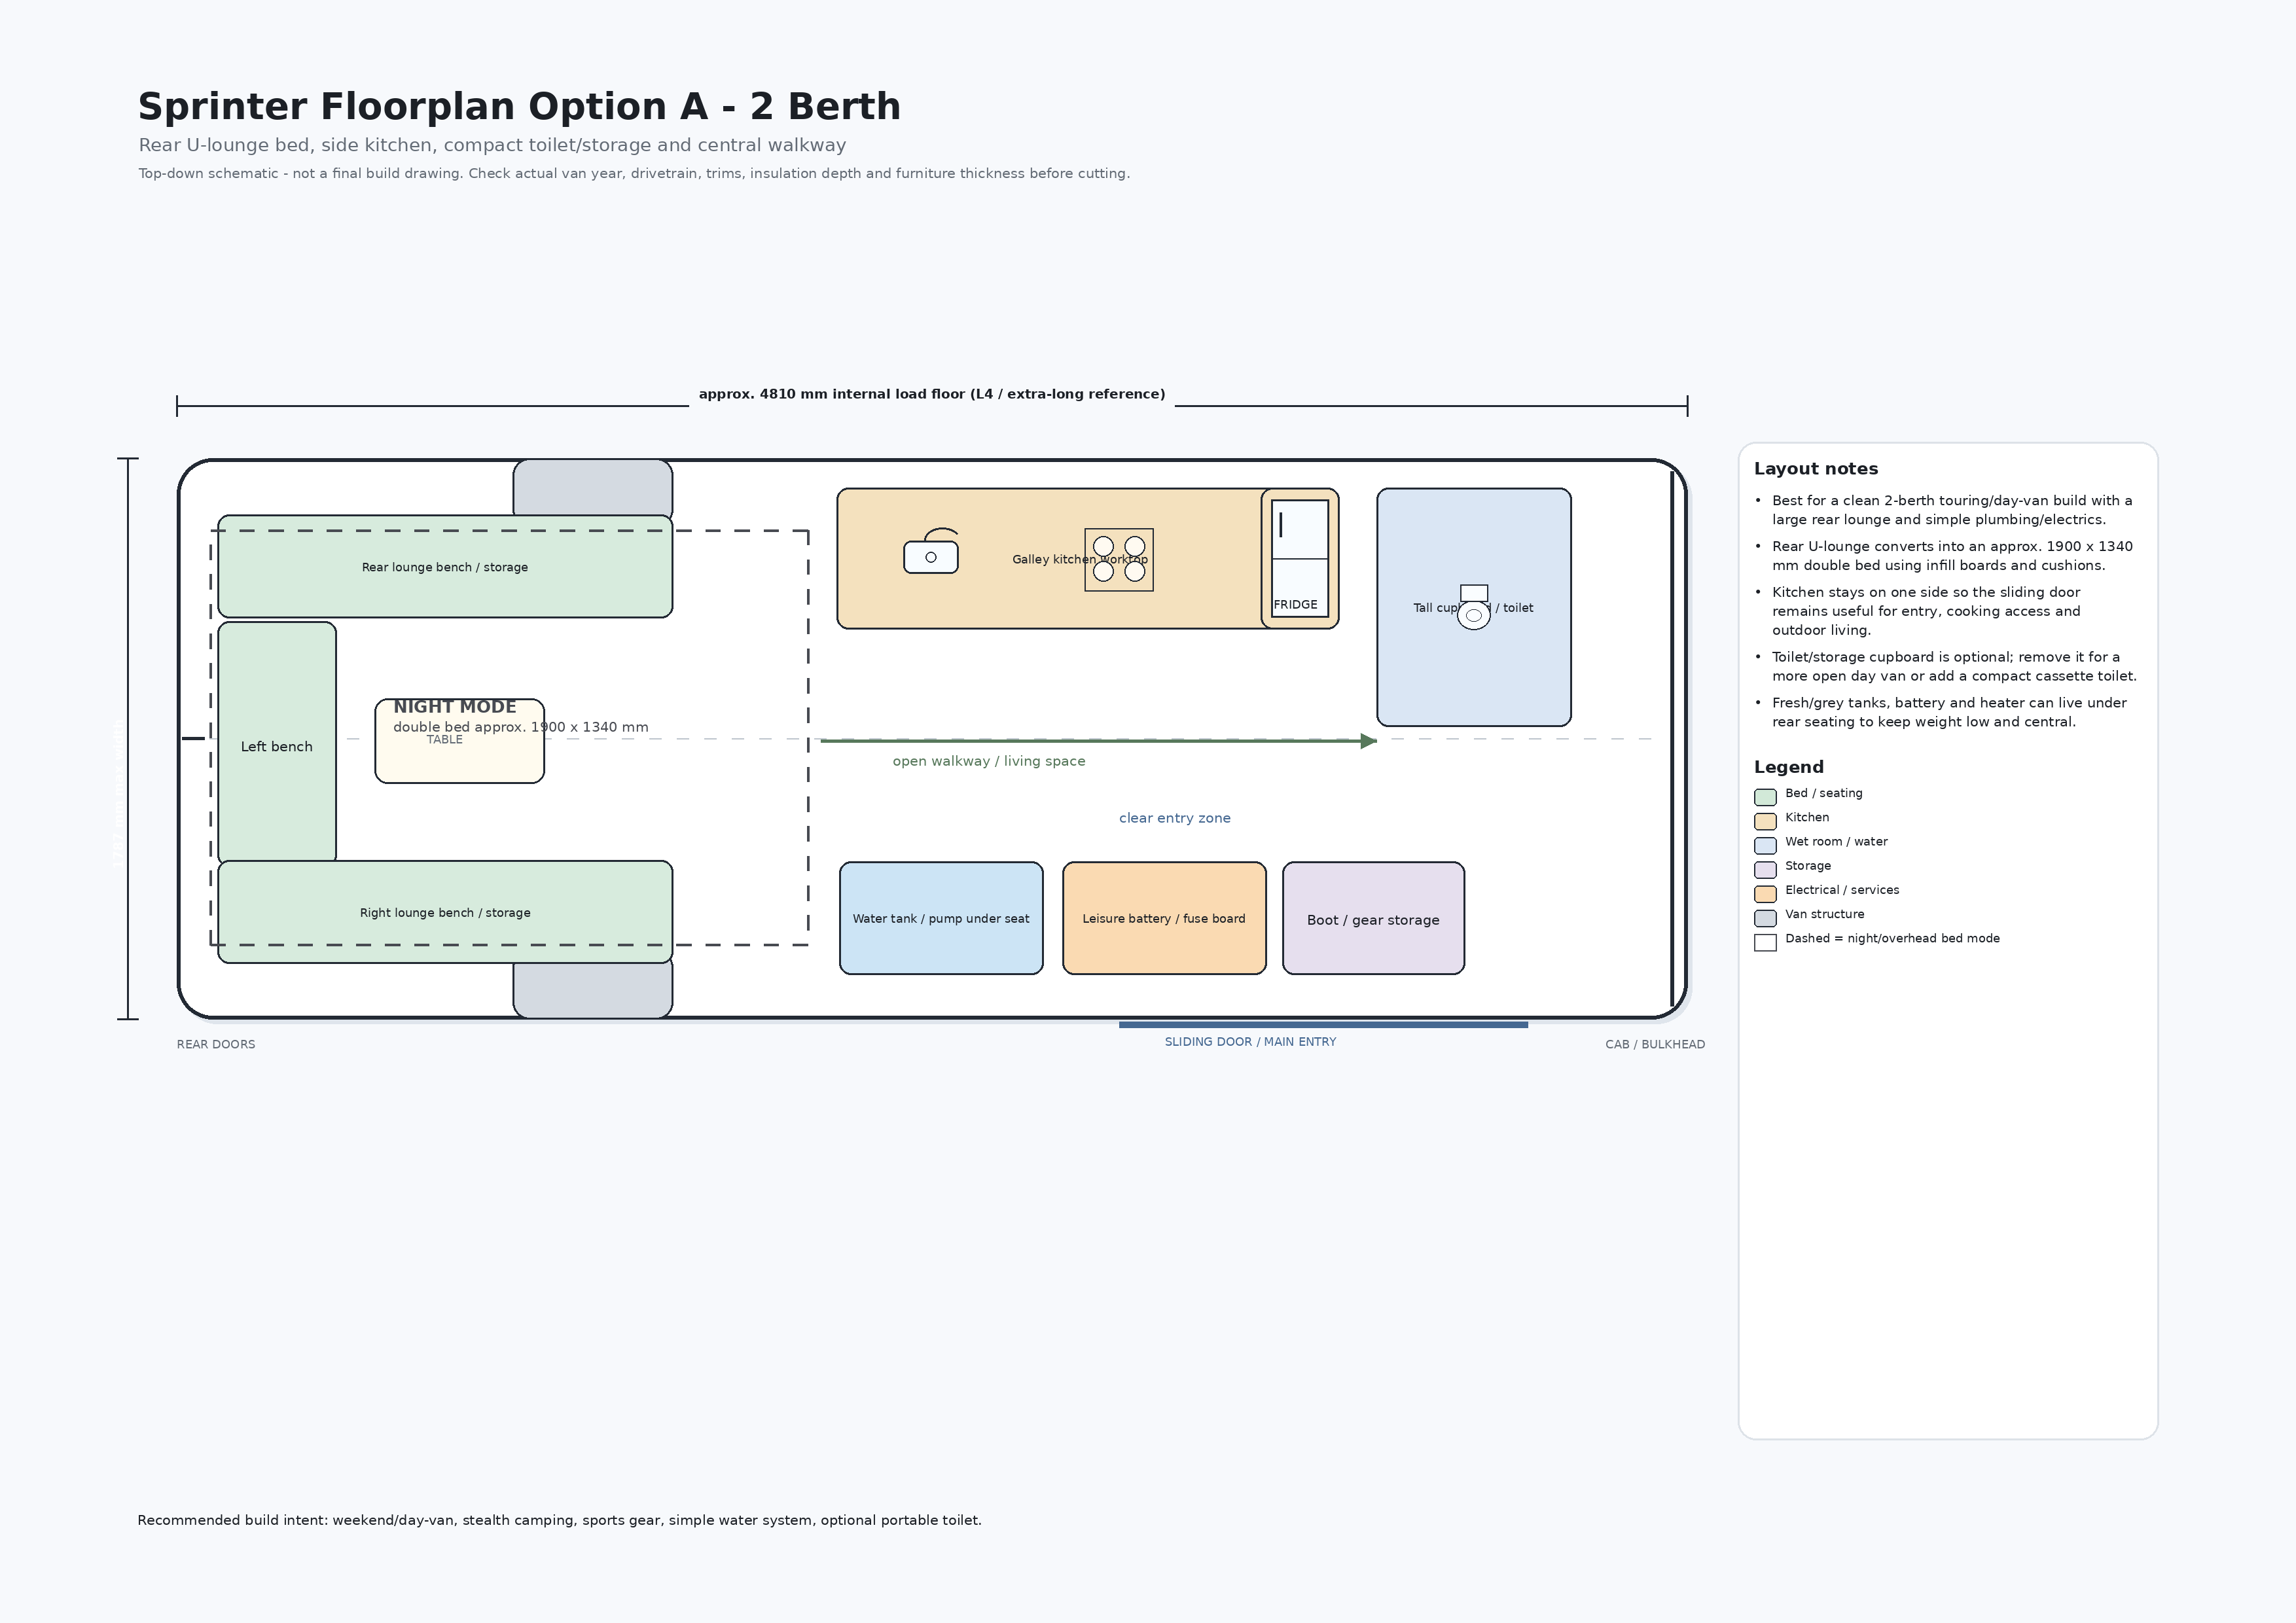Click the 'Kitchen stays on one side' note
The width and height of the screenshot is (2296, 1623).
(1926, 611)
